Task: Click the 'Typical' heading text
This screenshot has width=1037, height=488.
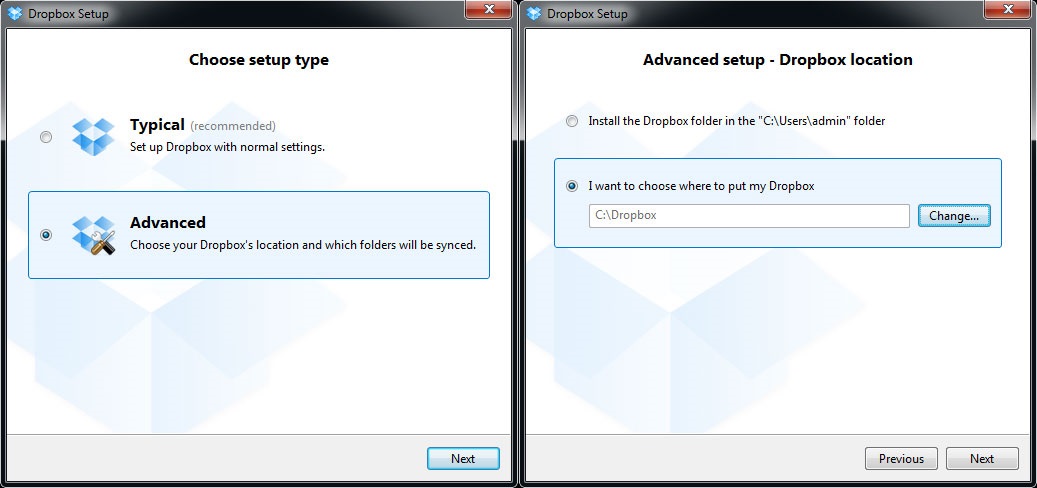Action: 157,125
